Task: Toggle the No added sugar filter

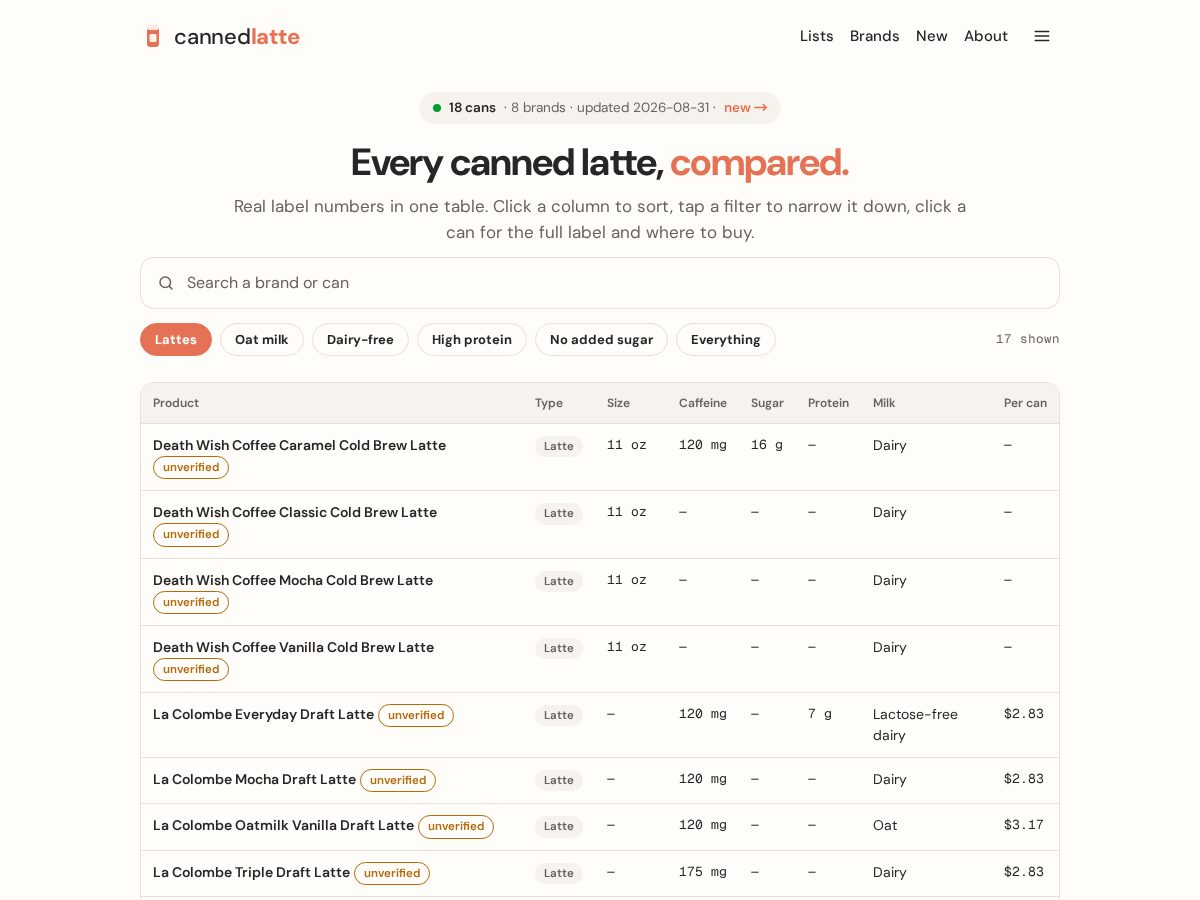Action: pyautogui.click(x=601, y=340)
